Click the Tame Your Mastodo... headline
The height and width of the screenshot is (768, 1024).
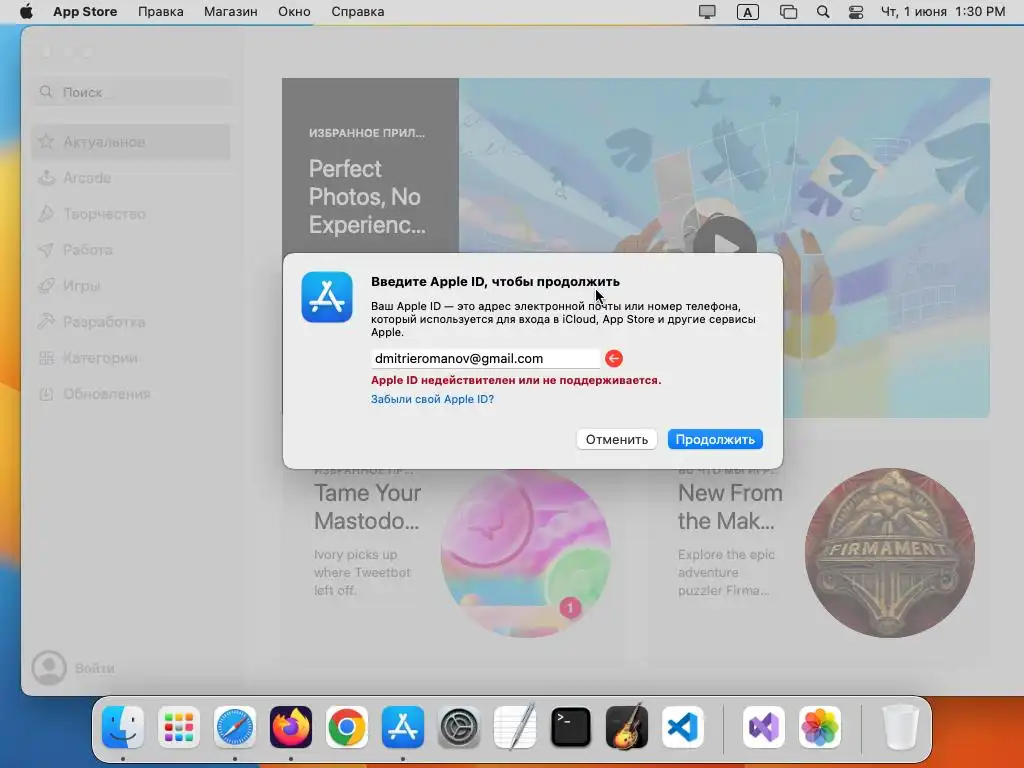[368, 507]
